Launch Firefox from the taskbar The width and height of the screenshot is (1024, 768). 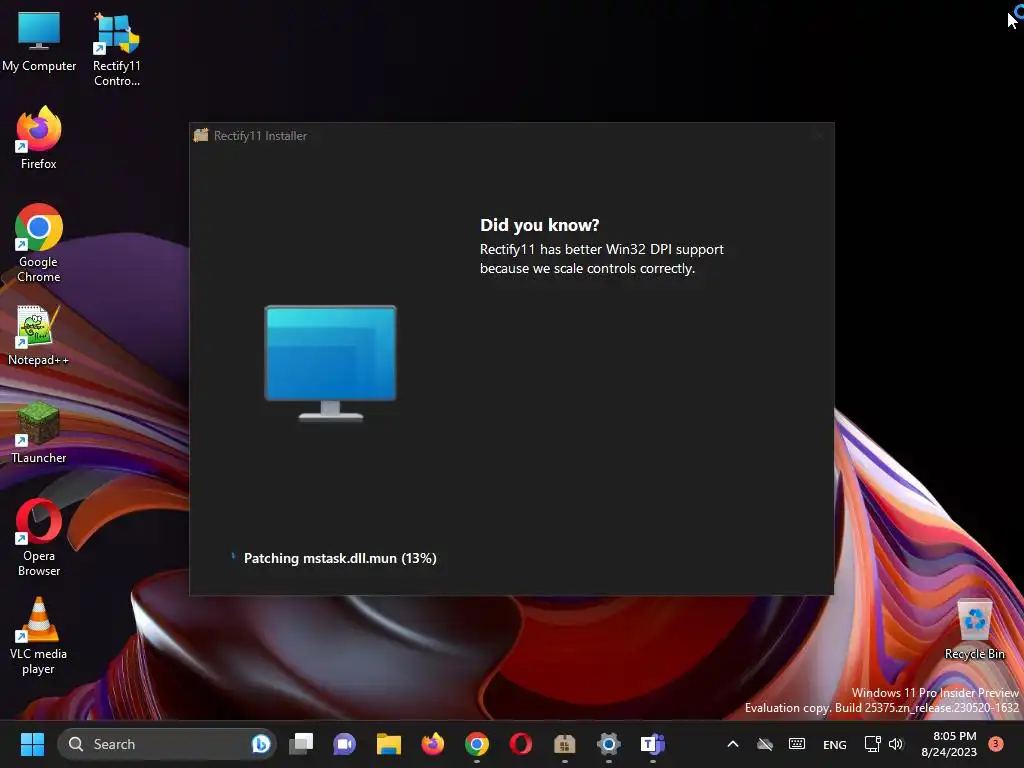pyautogui.click(x=432, y=744)
